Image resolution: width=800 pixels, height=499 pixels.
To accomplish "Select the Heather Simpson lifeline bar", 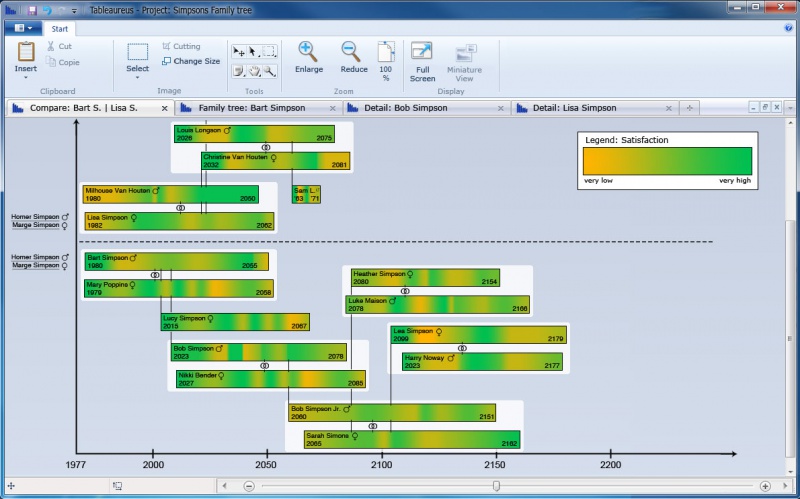I will coord(426,278).
